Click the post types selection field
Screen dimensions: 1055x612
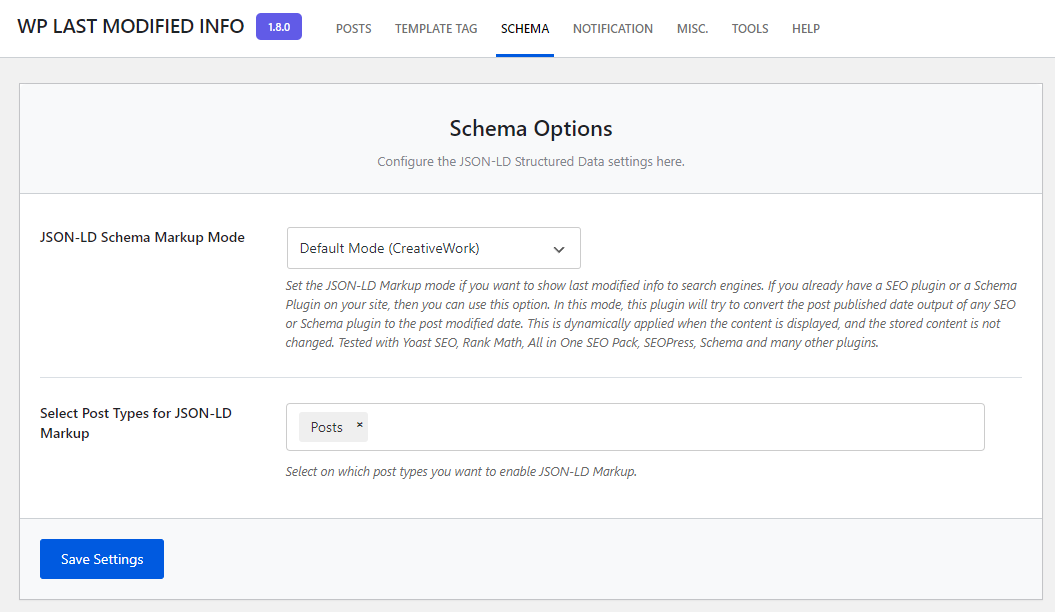click(635, 427)
